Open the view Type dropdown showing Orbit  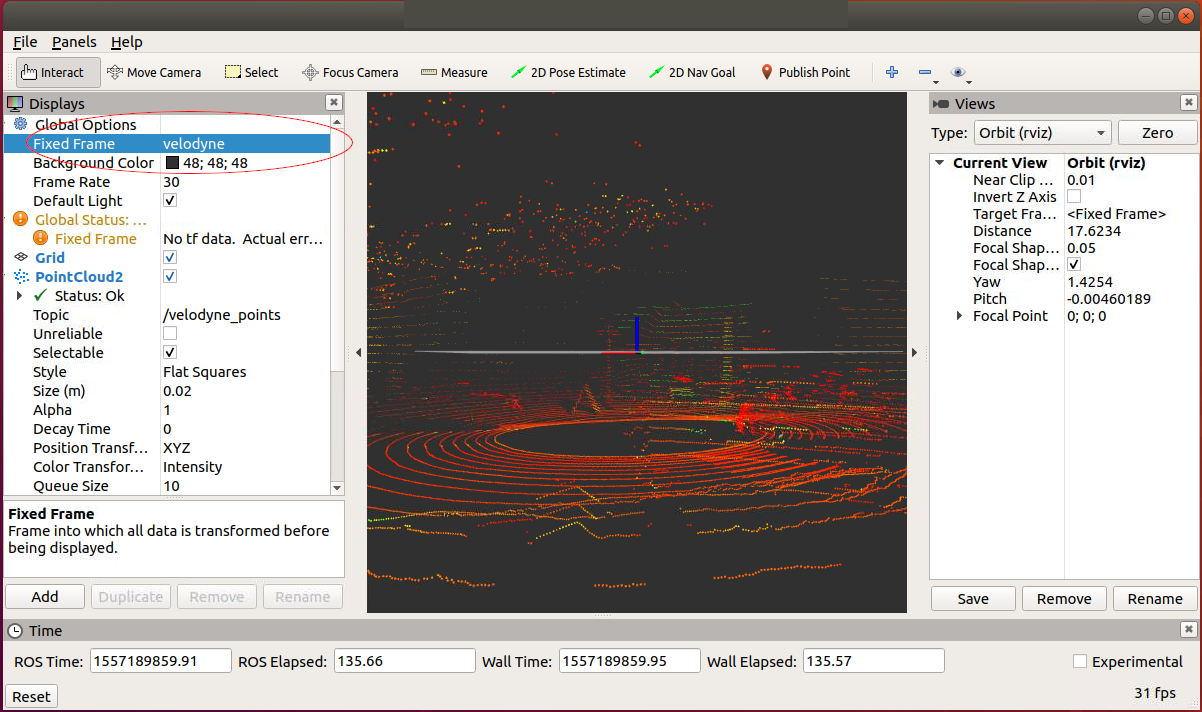(x=1042, y=132)
